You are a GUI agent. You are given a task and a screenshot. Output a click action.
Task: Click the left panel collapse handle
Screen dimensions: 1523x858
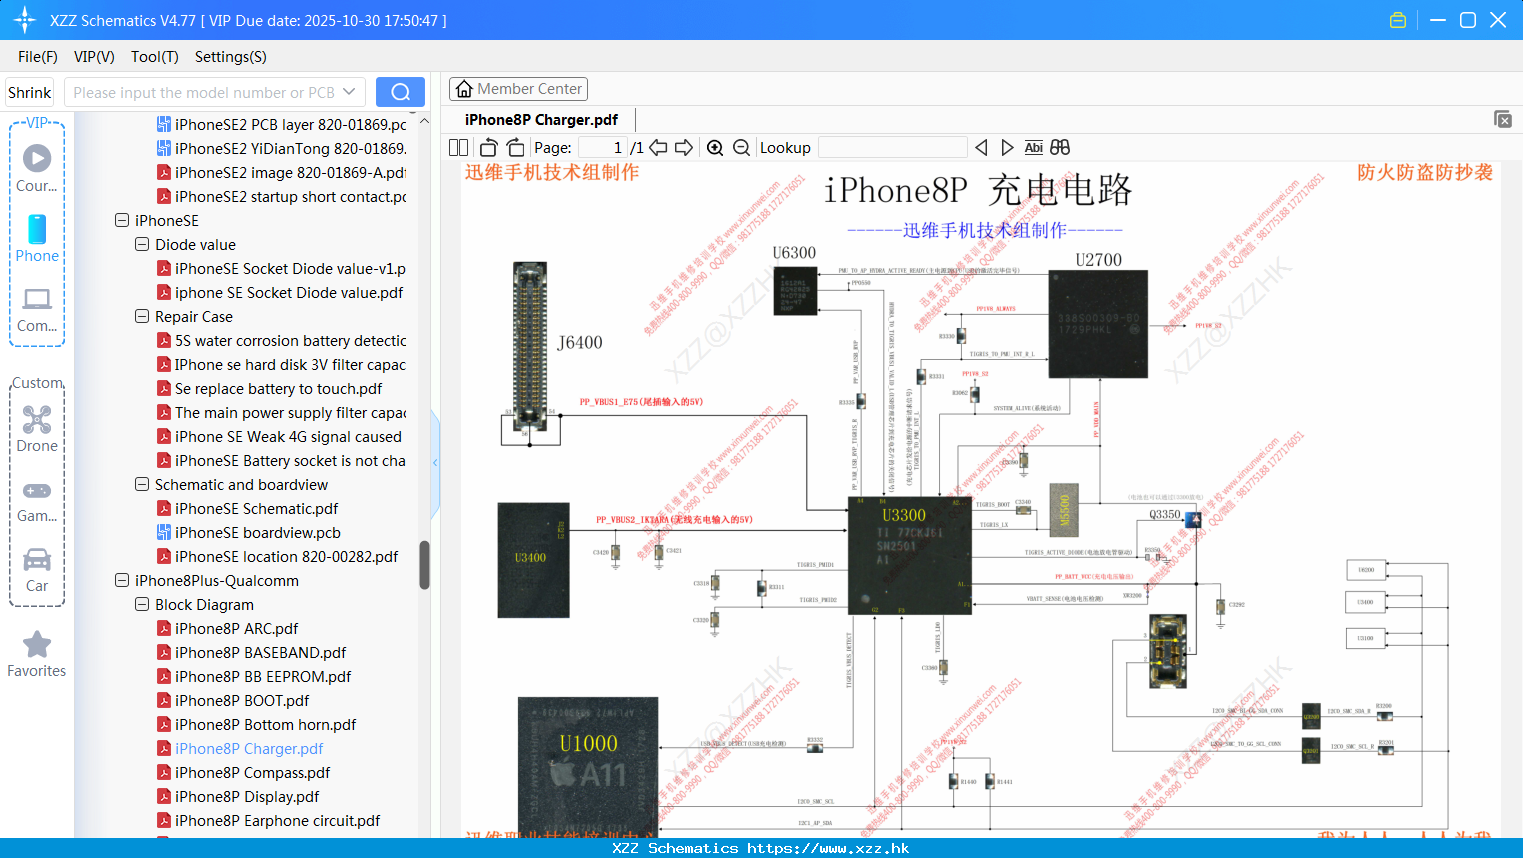click(435, 463)
